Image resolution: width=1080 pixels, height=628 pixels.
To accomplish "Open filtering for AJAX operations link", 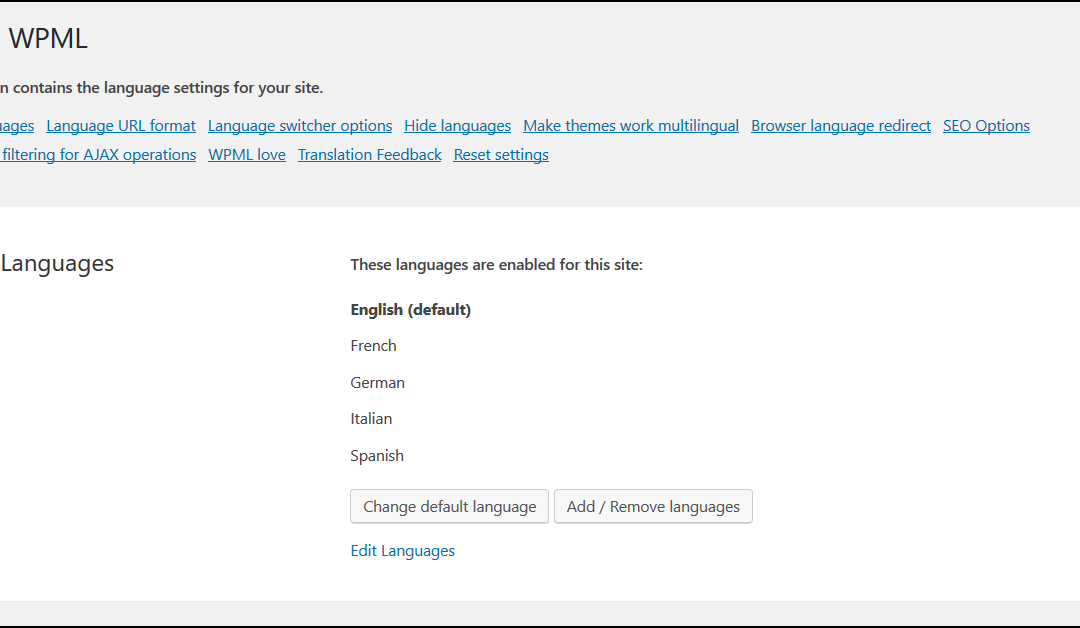I will click(98, 155).
